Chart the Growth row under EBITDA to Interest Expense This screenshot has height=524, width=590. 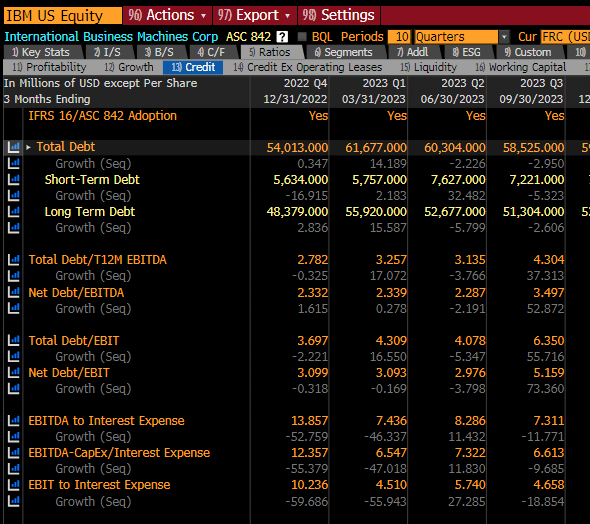tap(14, 437)
